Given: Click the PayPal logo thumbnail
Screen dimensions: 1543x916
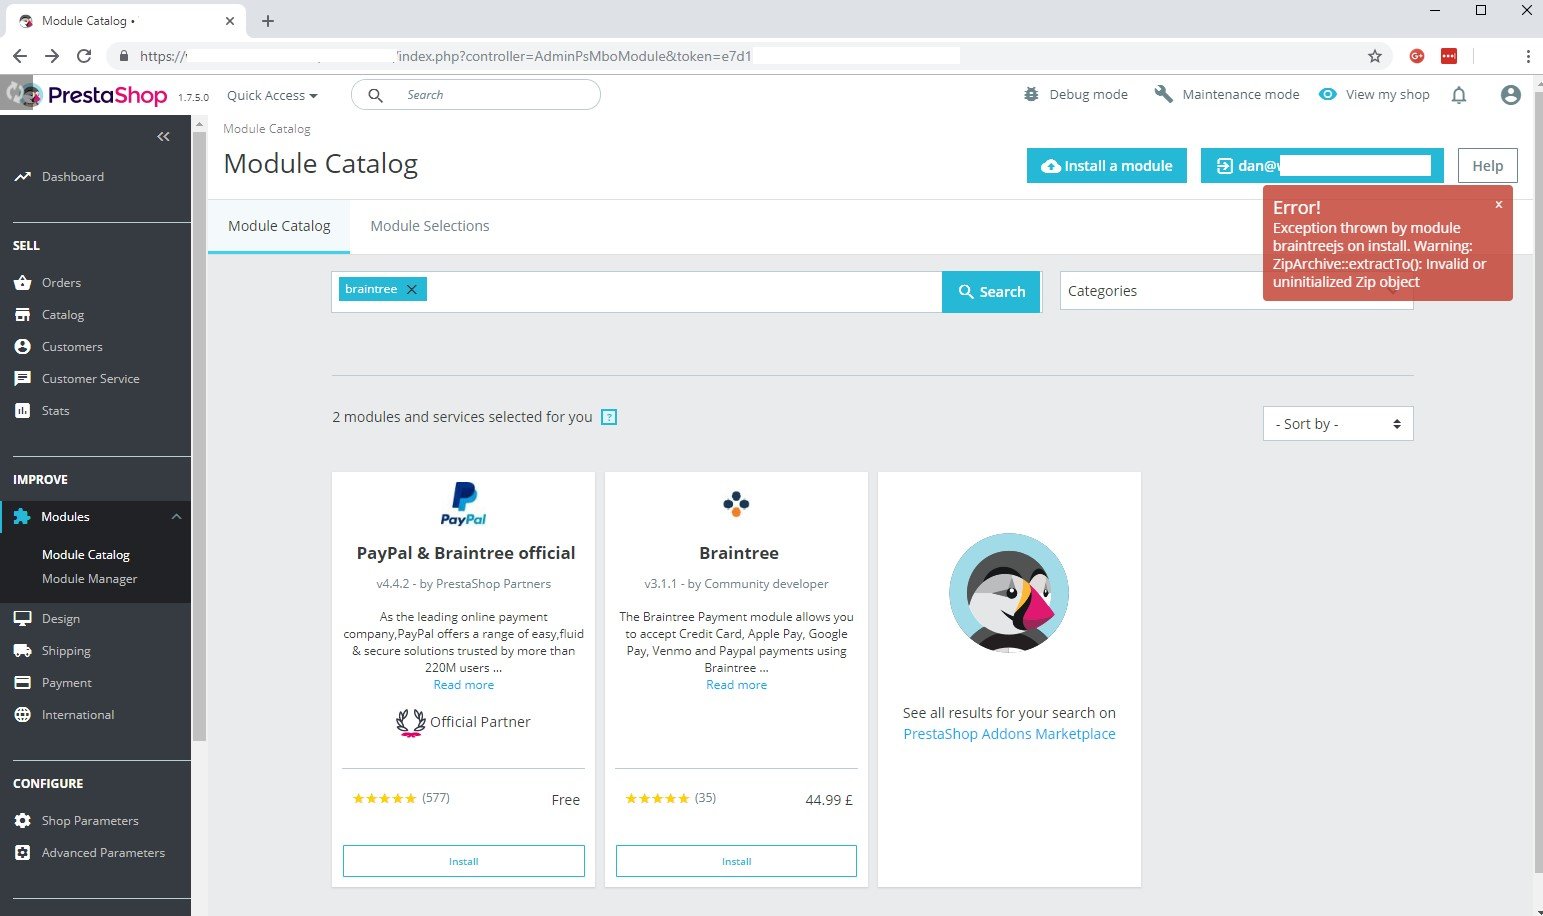Looking at the screenshot, I should pyautogui.click(x=464, y=503).
